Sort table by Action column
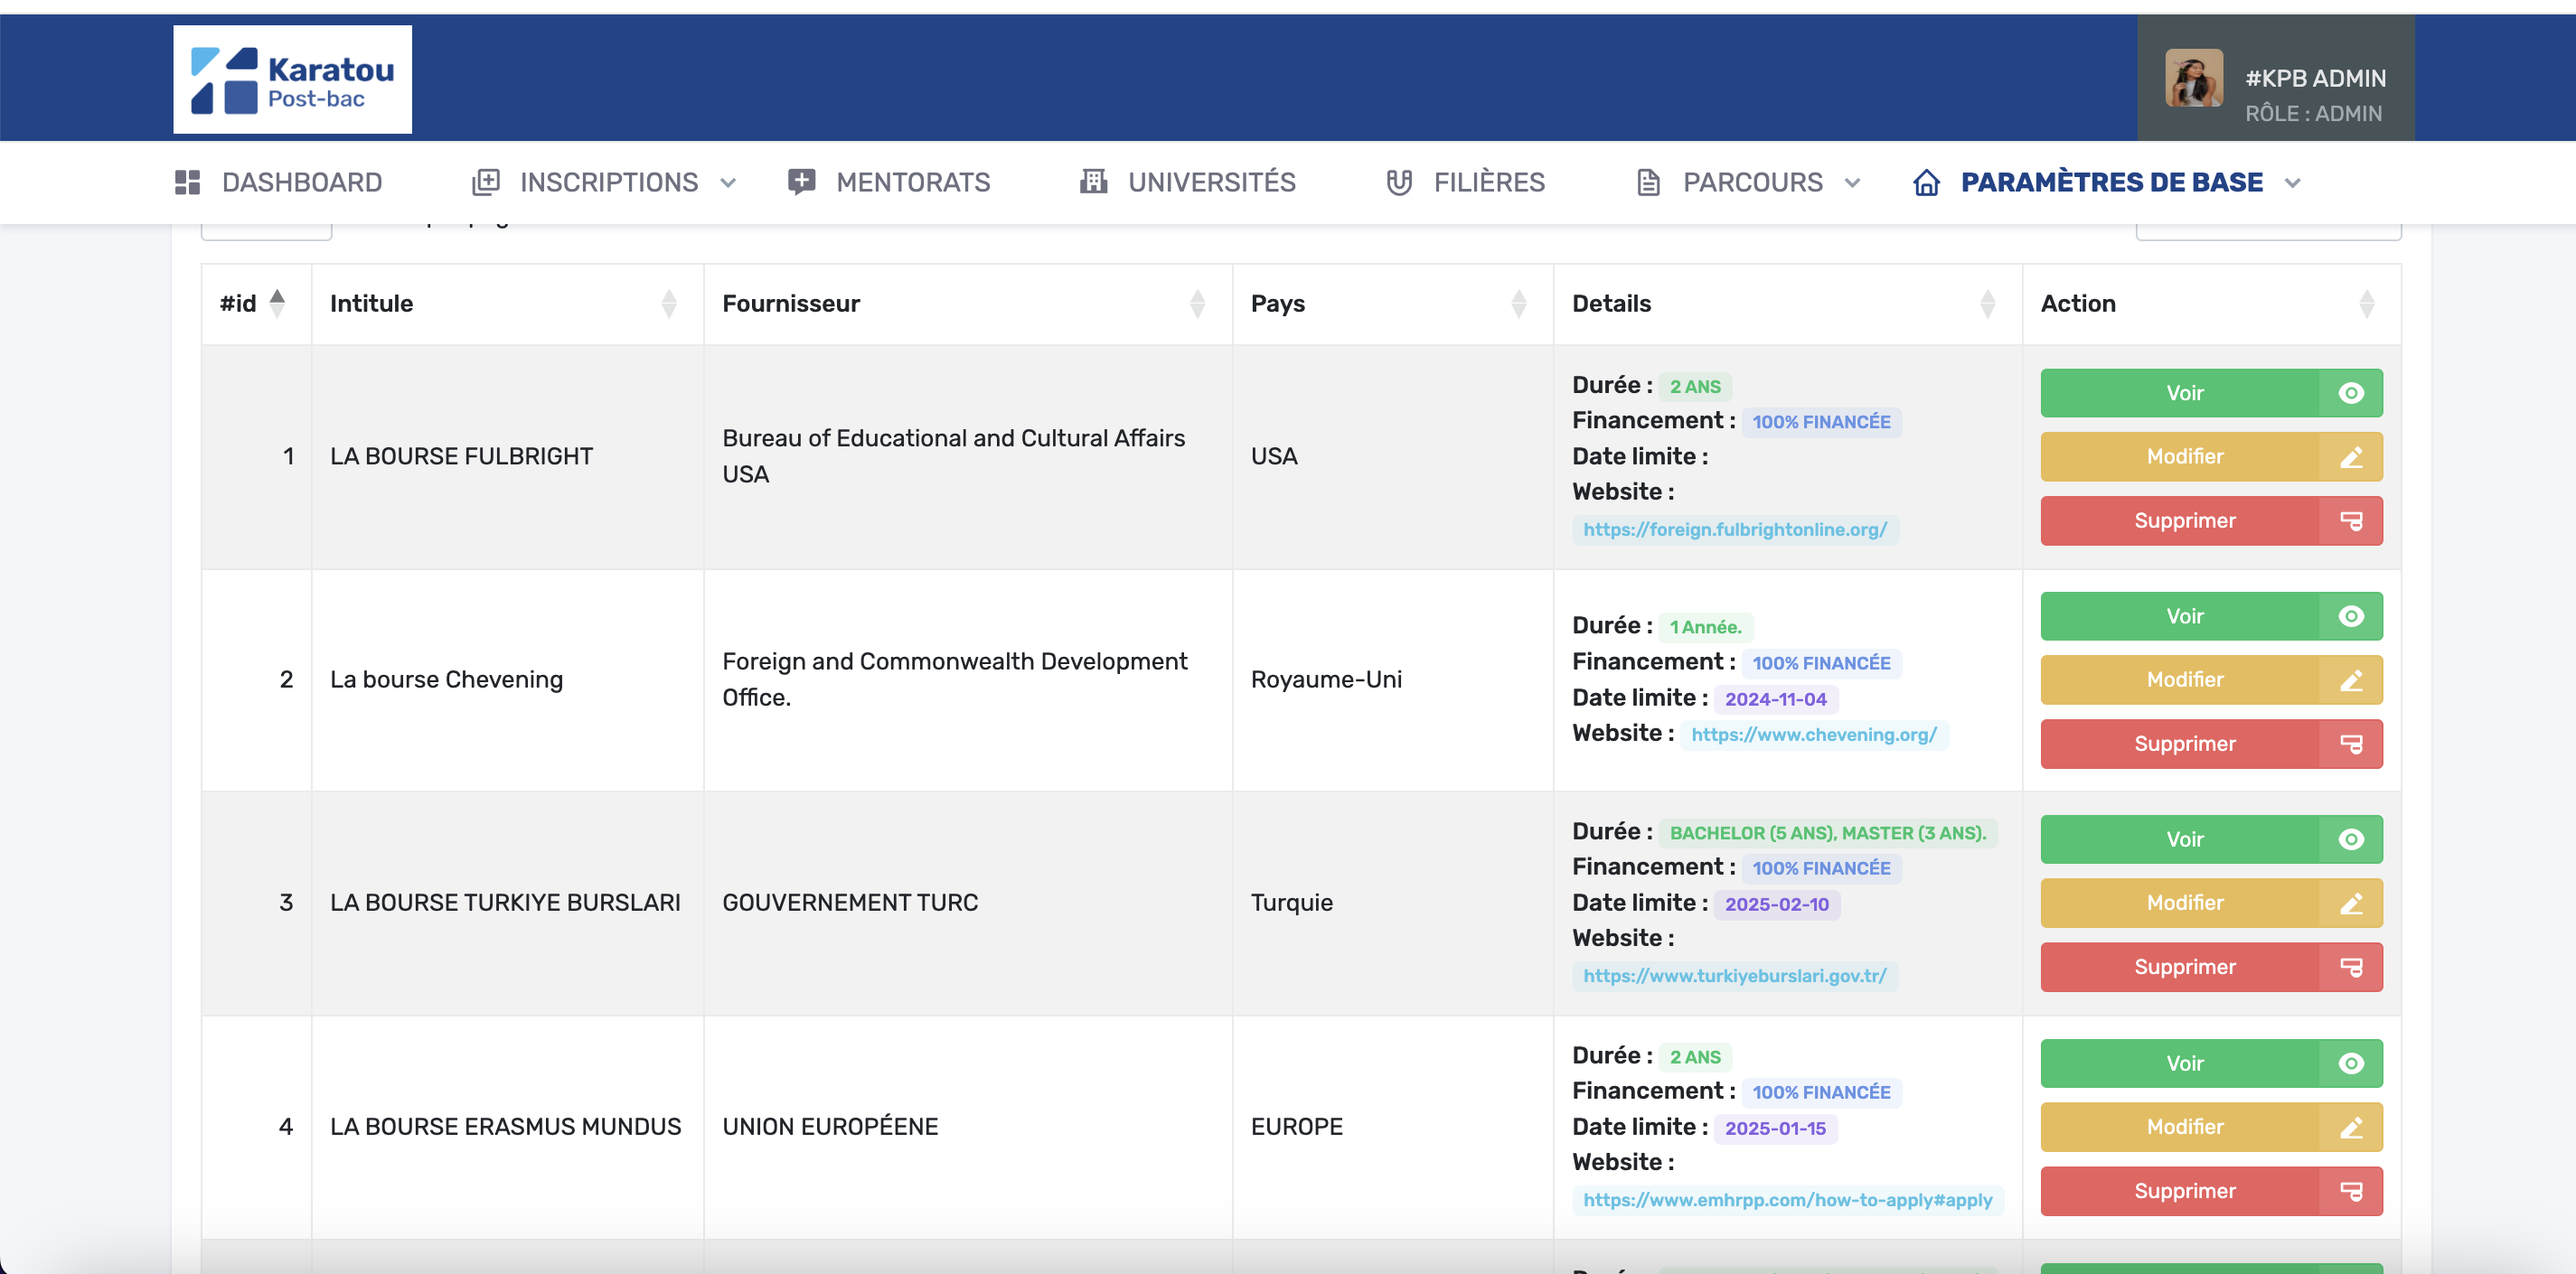This screenshot has width=2576, height=1274. pyautogui.click(x=2211, y=304)
